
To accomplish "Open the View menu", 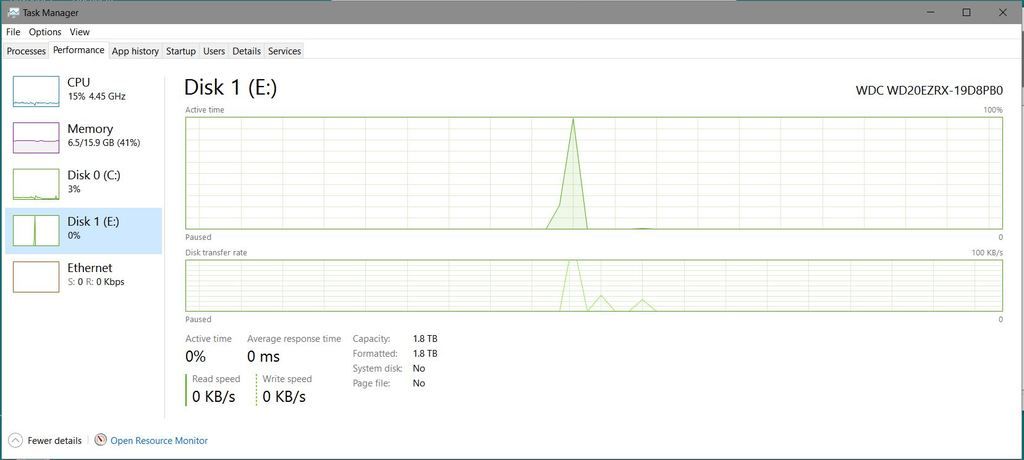I will pos(79,32).
